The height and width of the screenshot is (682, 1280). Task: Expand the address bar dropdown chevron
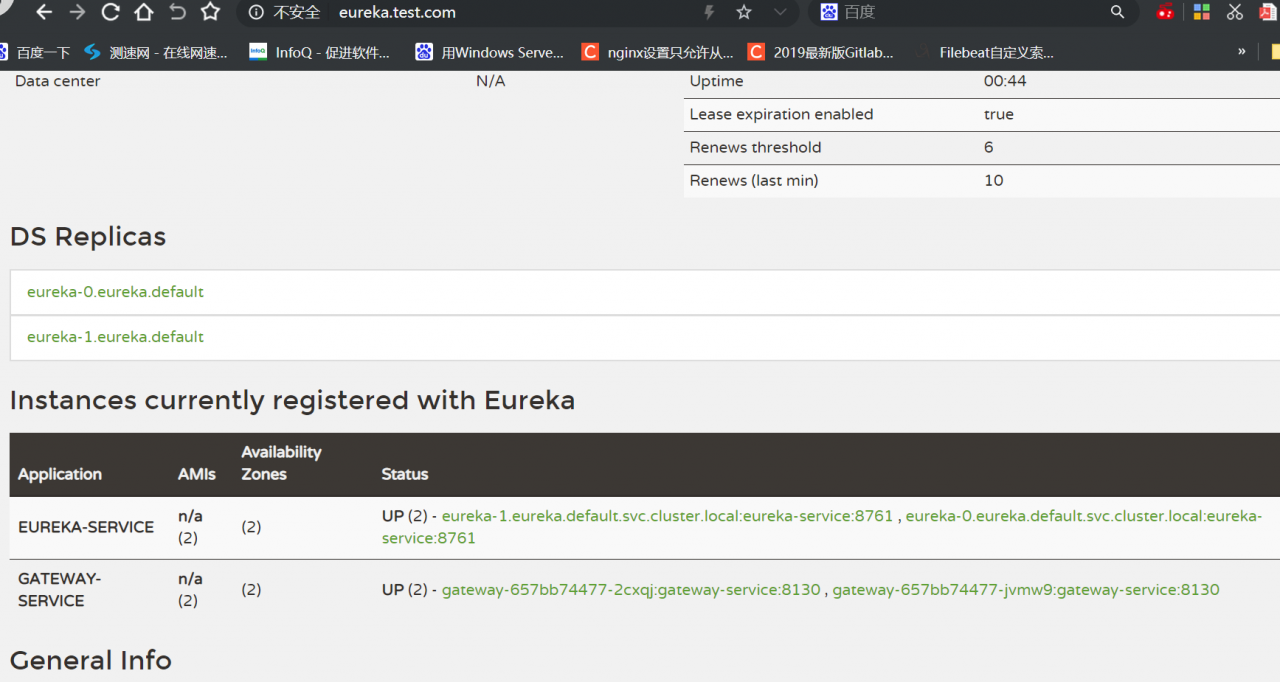tap(780, 12)
